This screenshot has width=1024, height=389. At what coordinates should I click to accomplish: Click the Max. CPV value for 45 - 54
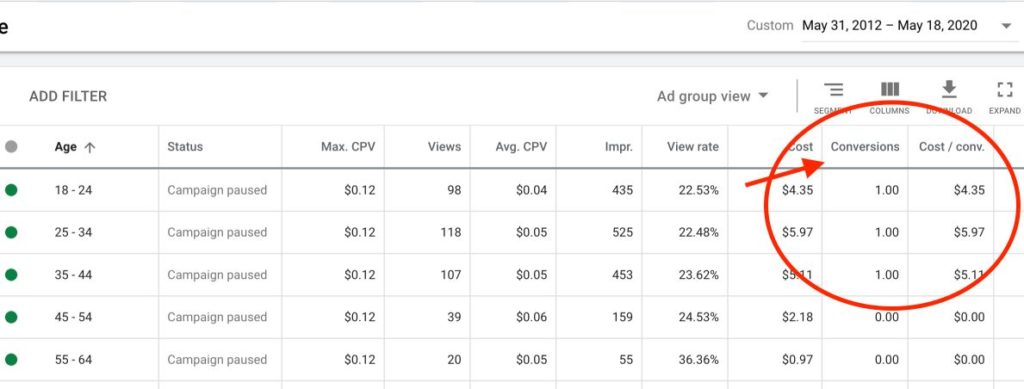click(x=360, y=317)
